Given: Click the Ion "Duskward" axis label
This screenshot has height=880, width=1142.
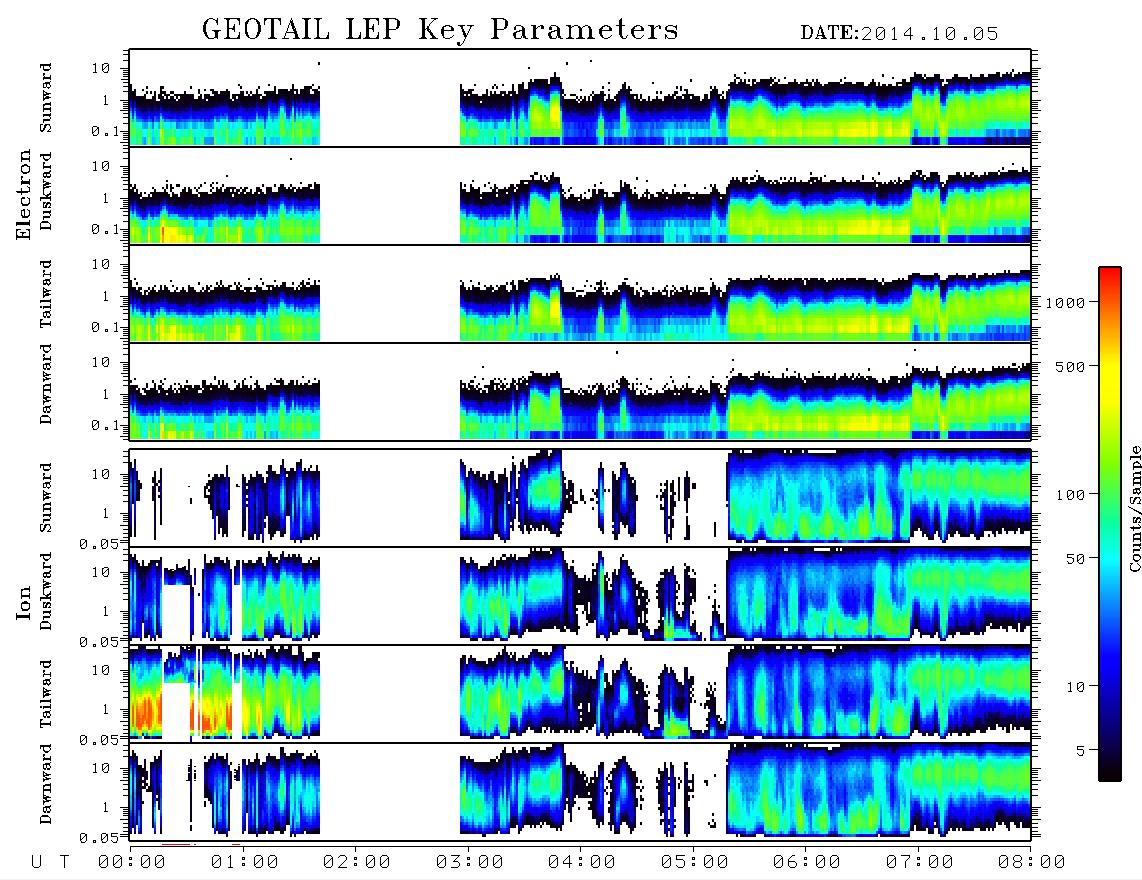Looking at the screenshot, I should [45, 591].
